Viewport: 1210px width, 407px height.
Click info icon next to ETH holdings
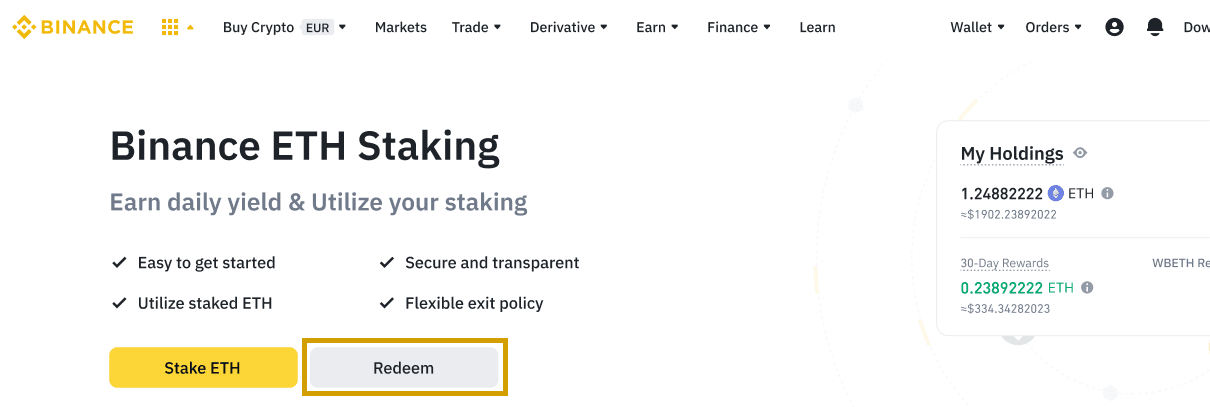pos(1108,193)
